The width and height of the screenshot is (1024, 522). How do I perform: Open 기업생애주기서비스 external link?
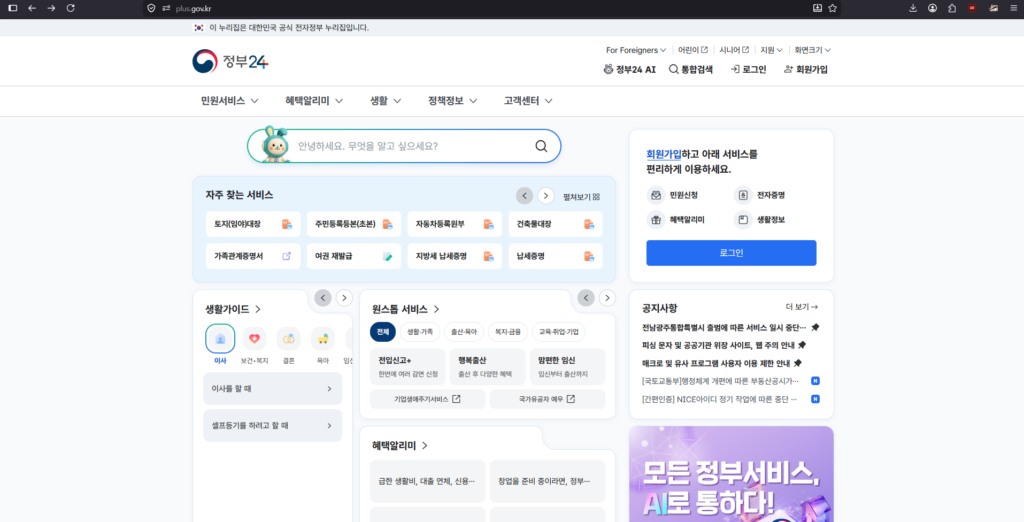[427, 399]
